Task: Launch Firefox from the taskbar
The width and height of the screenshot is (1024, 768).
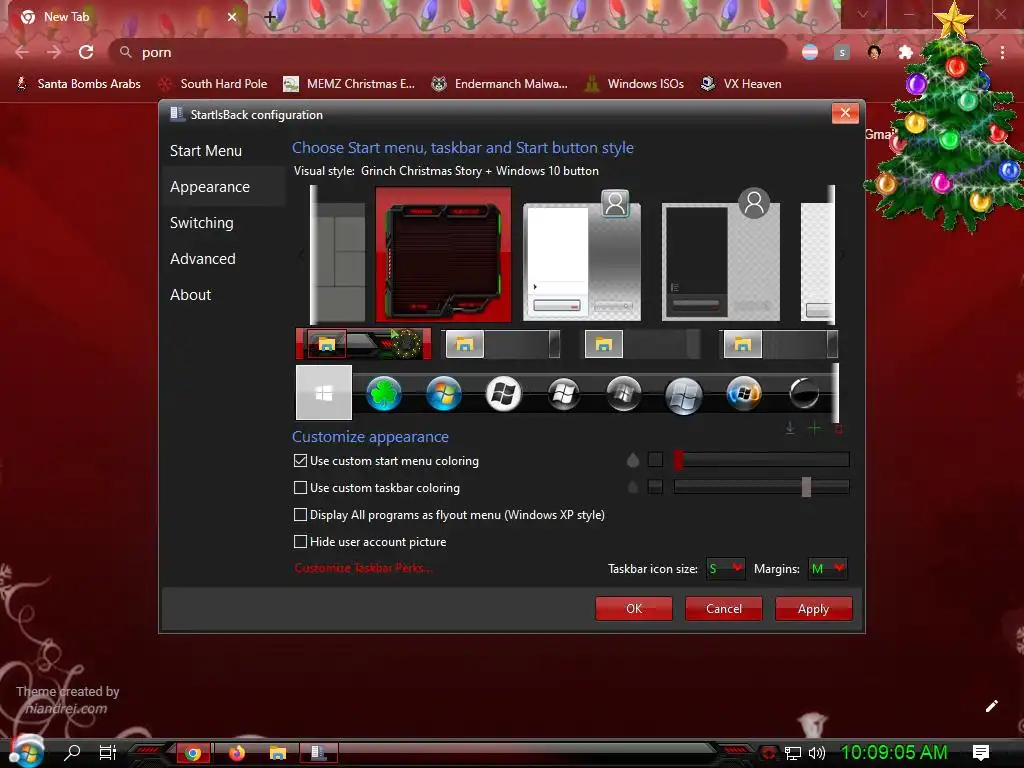Action: tap(236, 754)
